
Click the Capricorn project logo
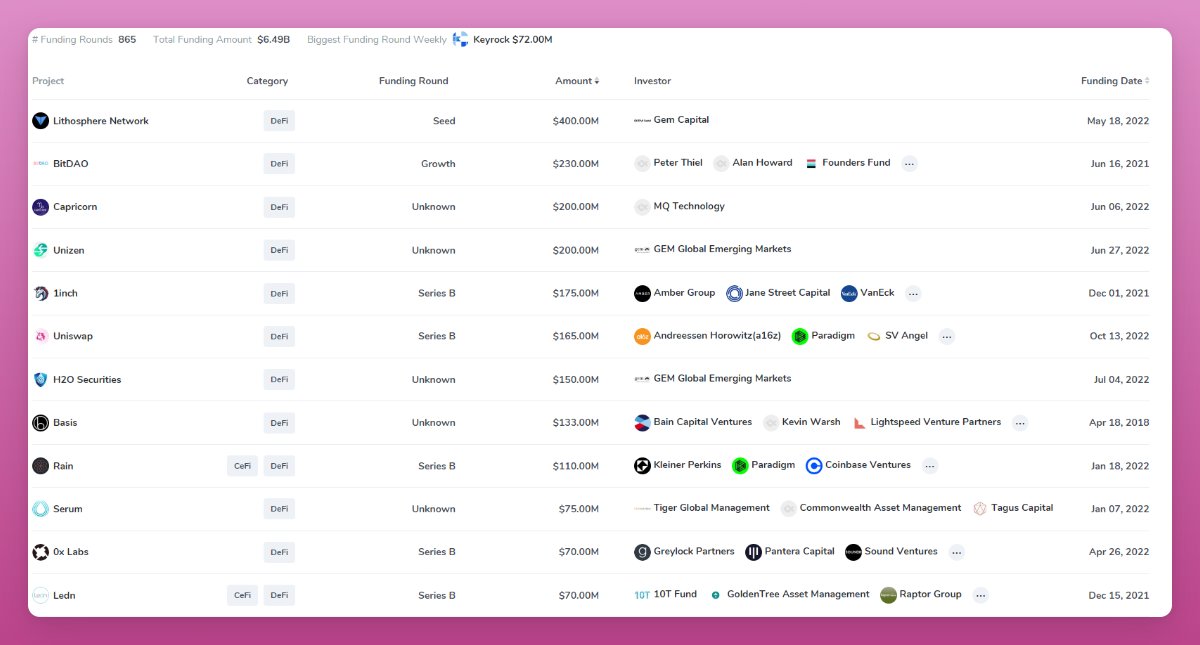[40, 207]
